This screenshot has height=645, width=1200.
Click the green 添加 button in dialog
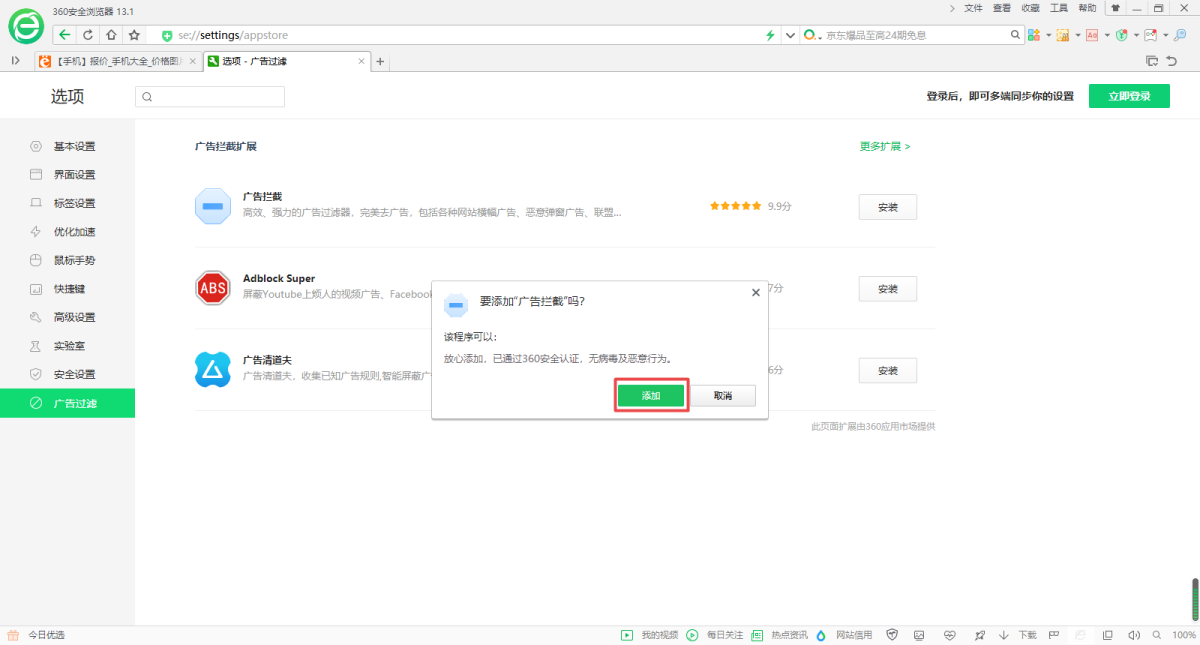[x=651, y=396]
